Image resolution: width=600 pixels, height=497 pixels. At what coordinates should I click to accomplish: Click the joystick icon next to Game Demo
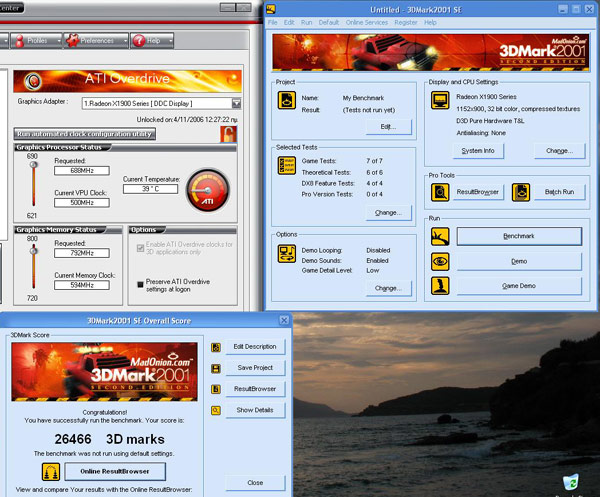point(440,286)
